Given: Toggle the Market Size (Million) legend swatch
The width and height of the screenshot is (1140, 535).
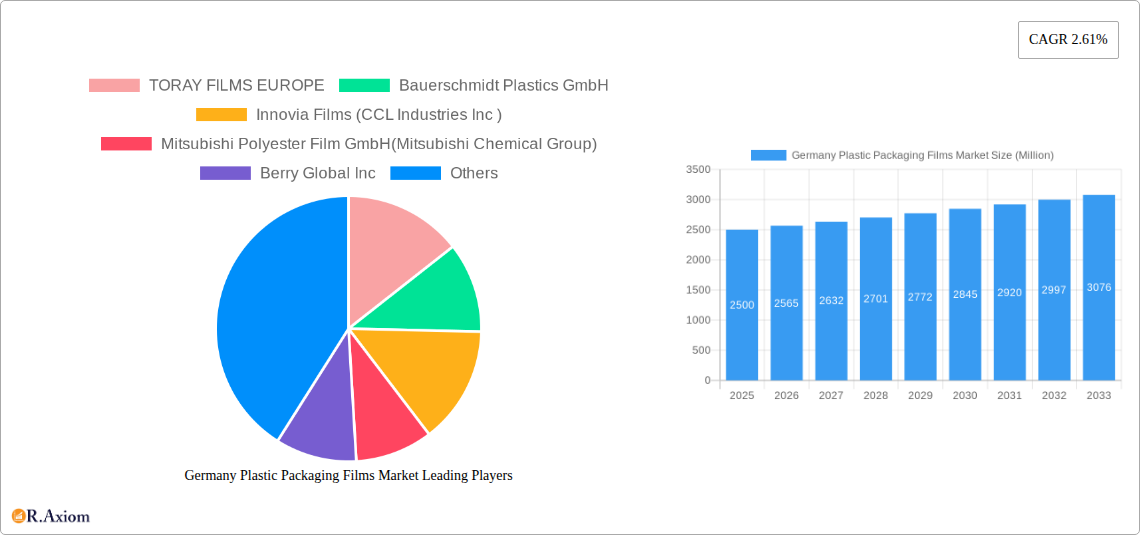Looking at the screenshot, I should point(768,156).
